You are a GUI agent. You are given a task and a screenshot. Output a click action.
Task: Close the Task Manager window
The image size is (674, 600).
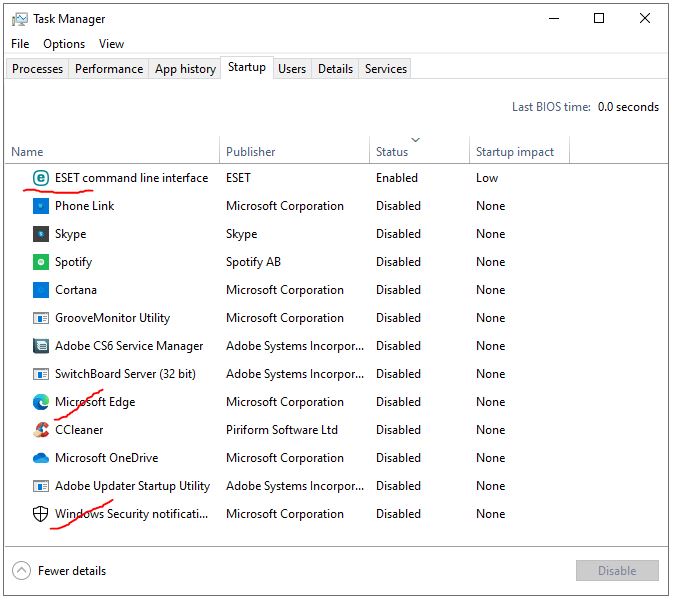pos(644,18)
